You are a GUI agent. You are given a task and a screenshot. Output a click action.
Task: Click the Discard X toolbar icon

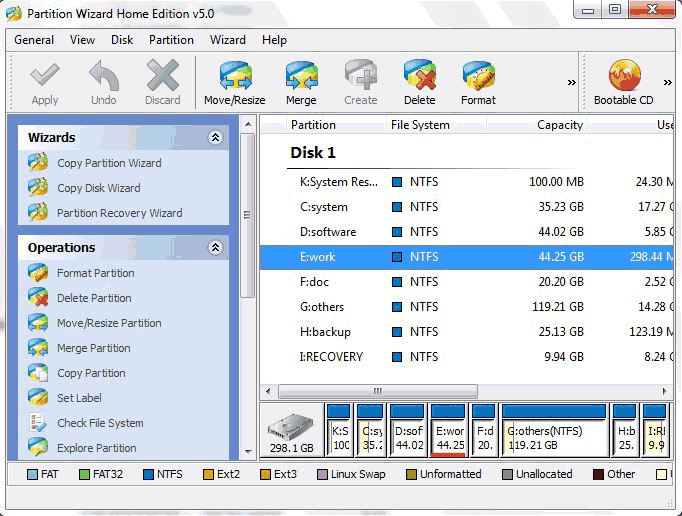coord(163,75)
